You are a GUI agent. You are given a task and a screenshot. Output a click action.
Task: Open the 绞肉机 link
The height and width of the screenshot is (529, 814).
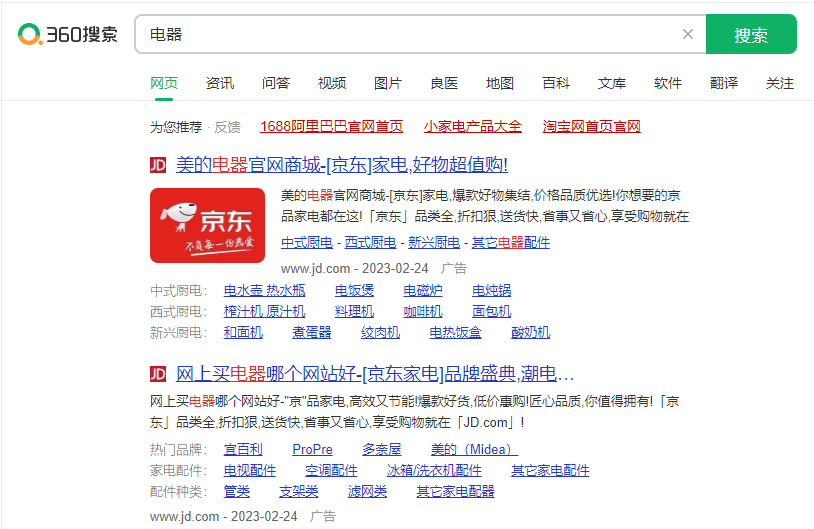381,332
